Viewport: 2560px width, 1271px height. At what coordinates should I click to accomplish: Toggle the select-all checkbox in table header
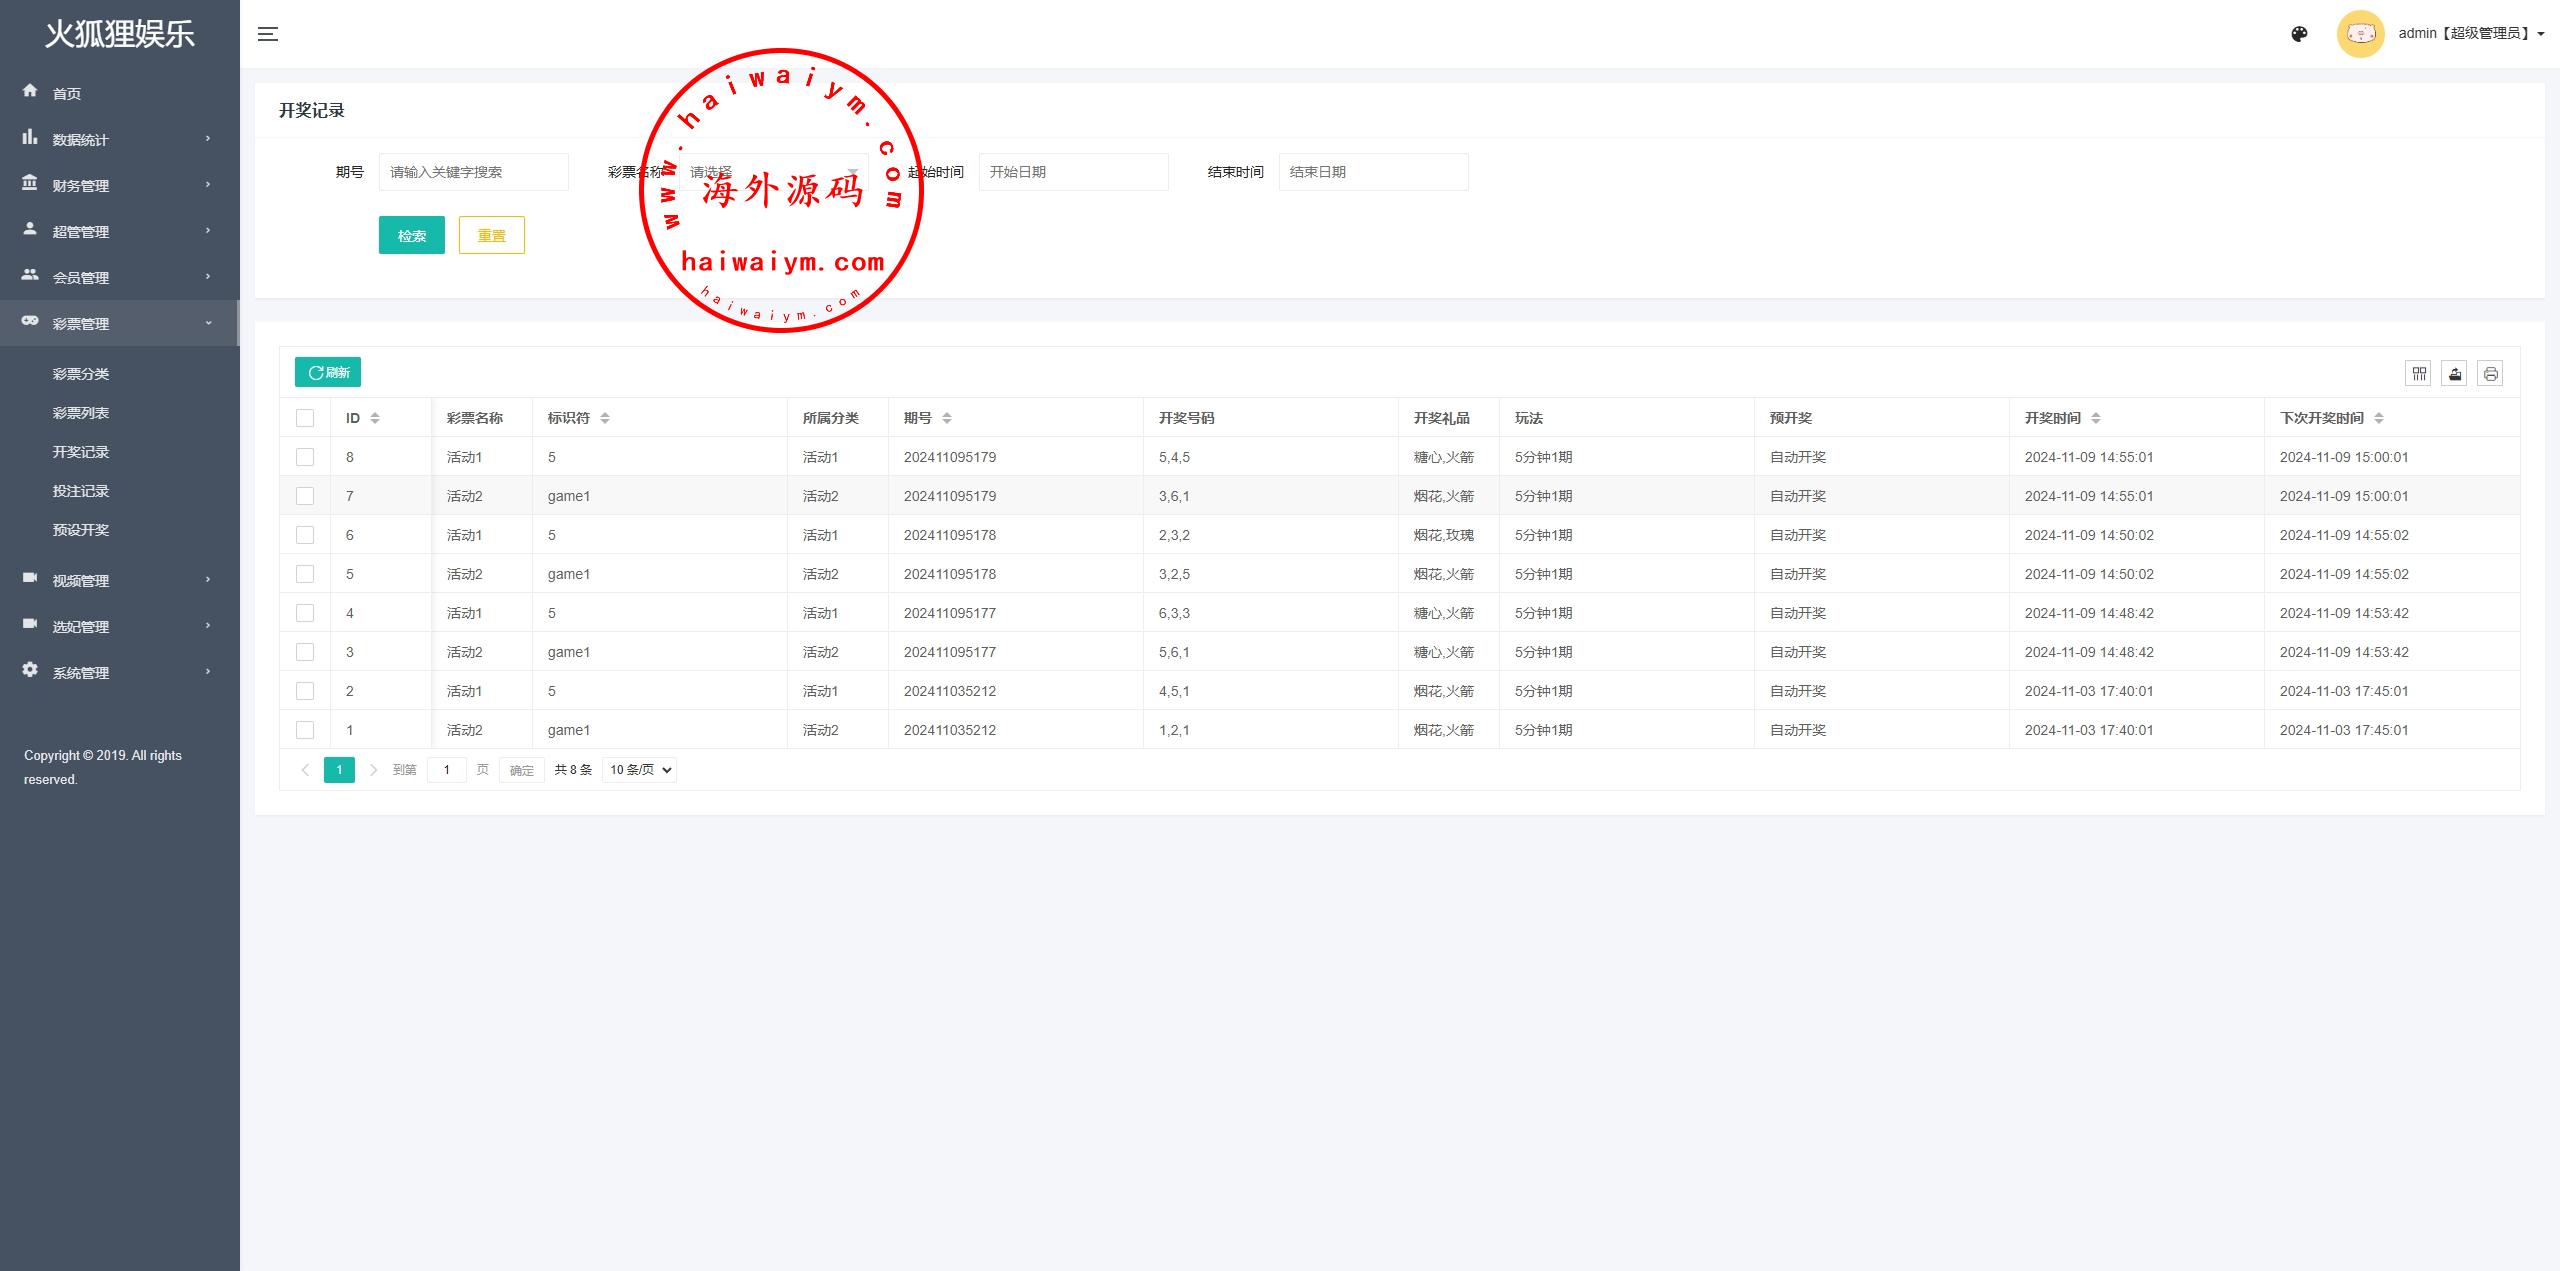click(305, 418)
